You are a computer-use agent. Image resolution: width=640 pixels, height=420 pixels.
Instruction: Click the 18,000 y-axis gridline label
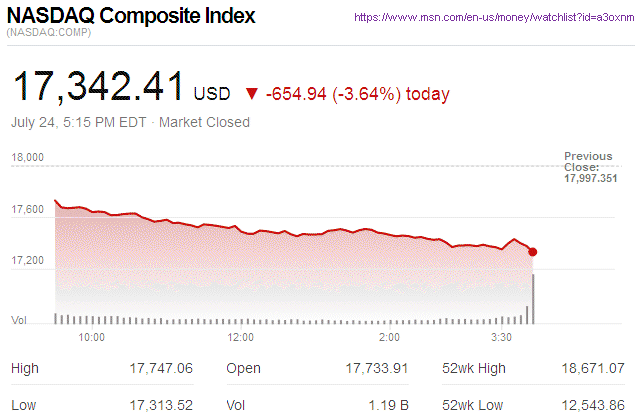[x=28, y=157]
